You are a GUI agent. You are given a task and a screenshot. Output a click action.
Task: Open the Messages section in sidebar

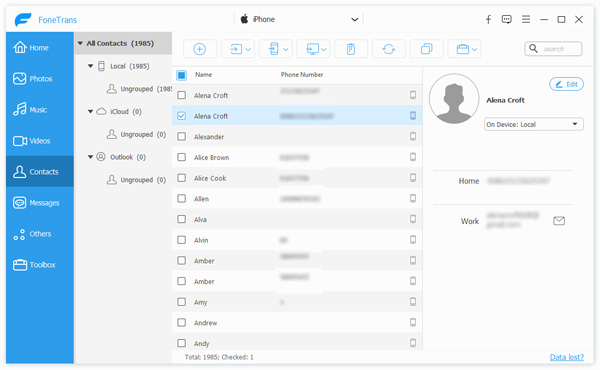40,203
